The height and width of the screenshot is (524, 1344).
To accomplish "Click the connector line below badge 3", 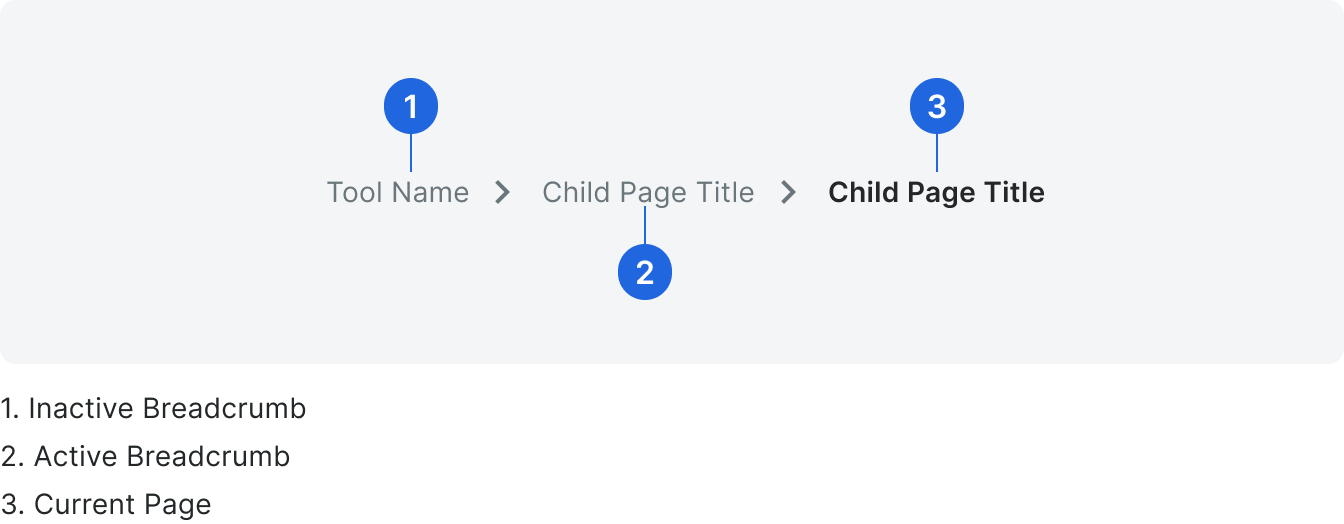I will (937, 152).
